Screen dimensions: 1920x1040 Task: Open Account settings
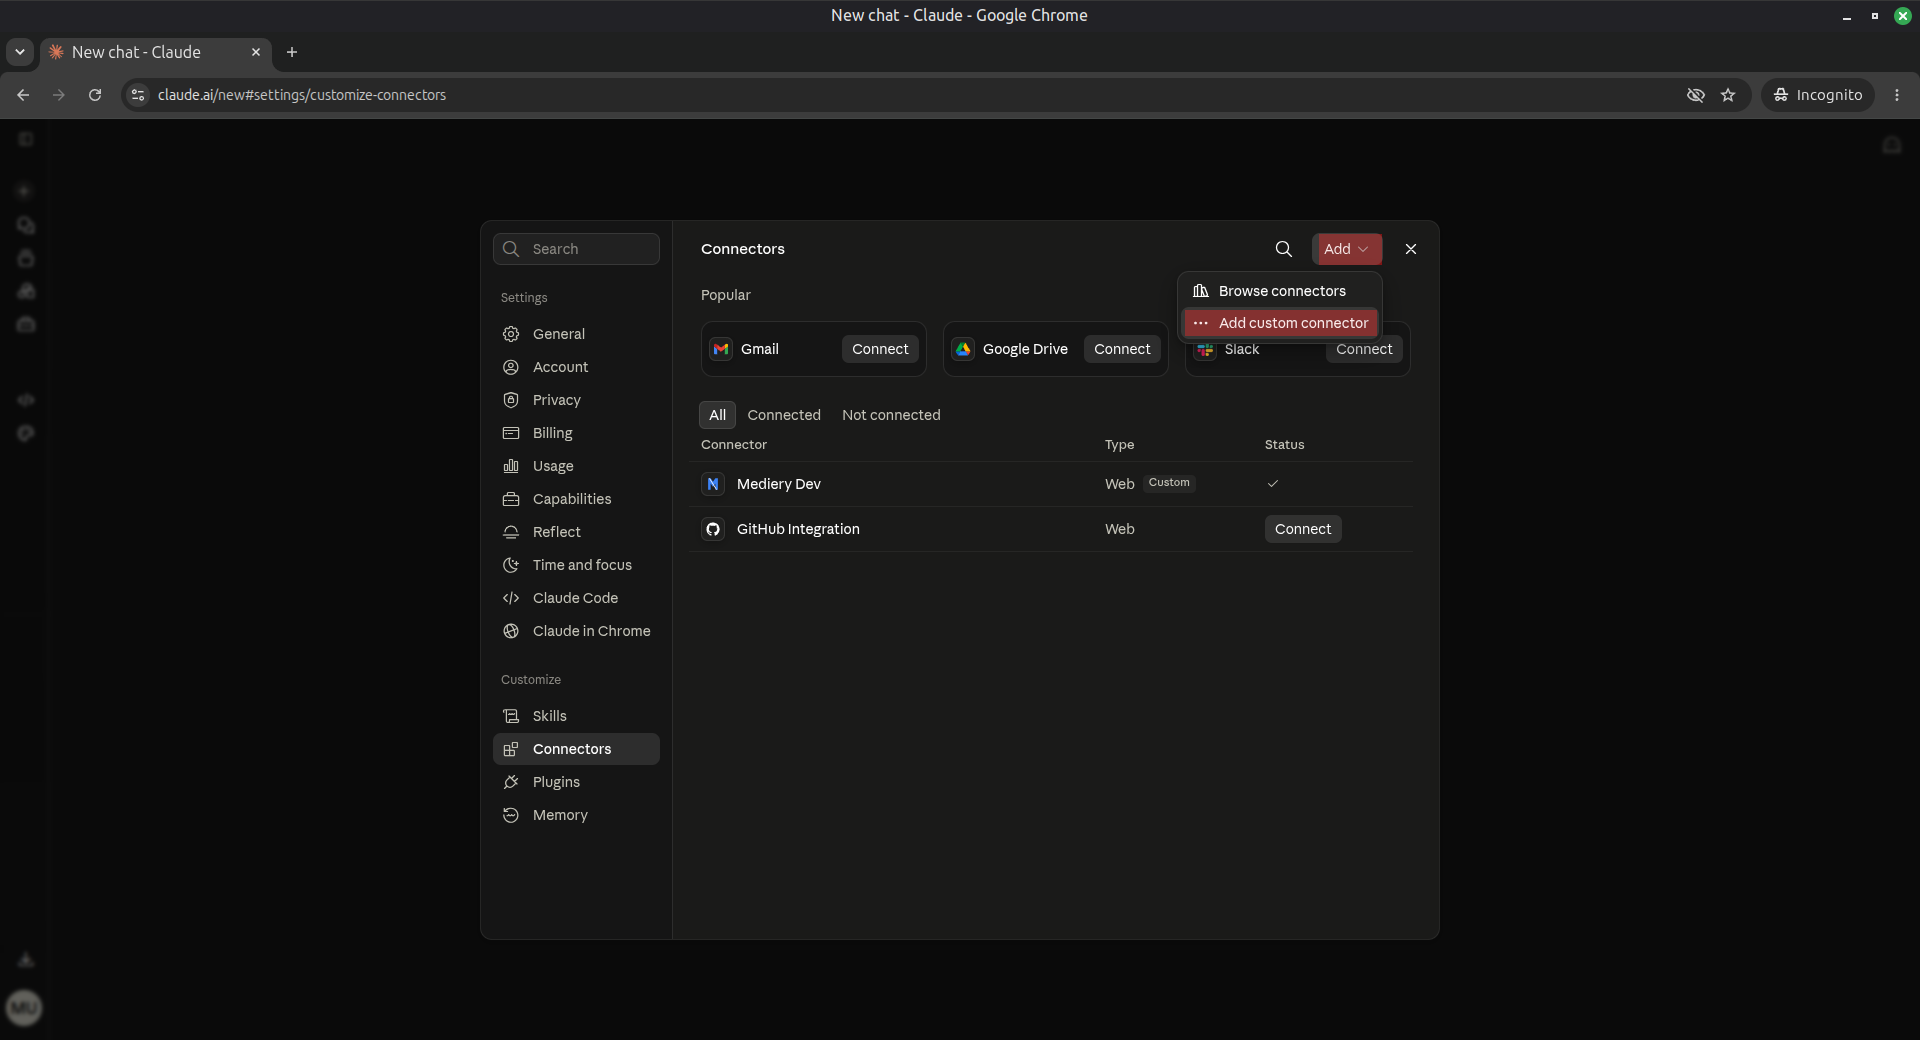(x=576, y=367)
